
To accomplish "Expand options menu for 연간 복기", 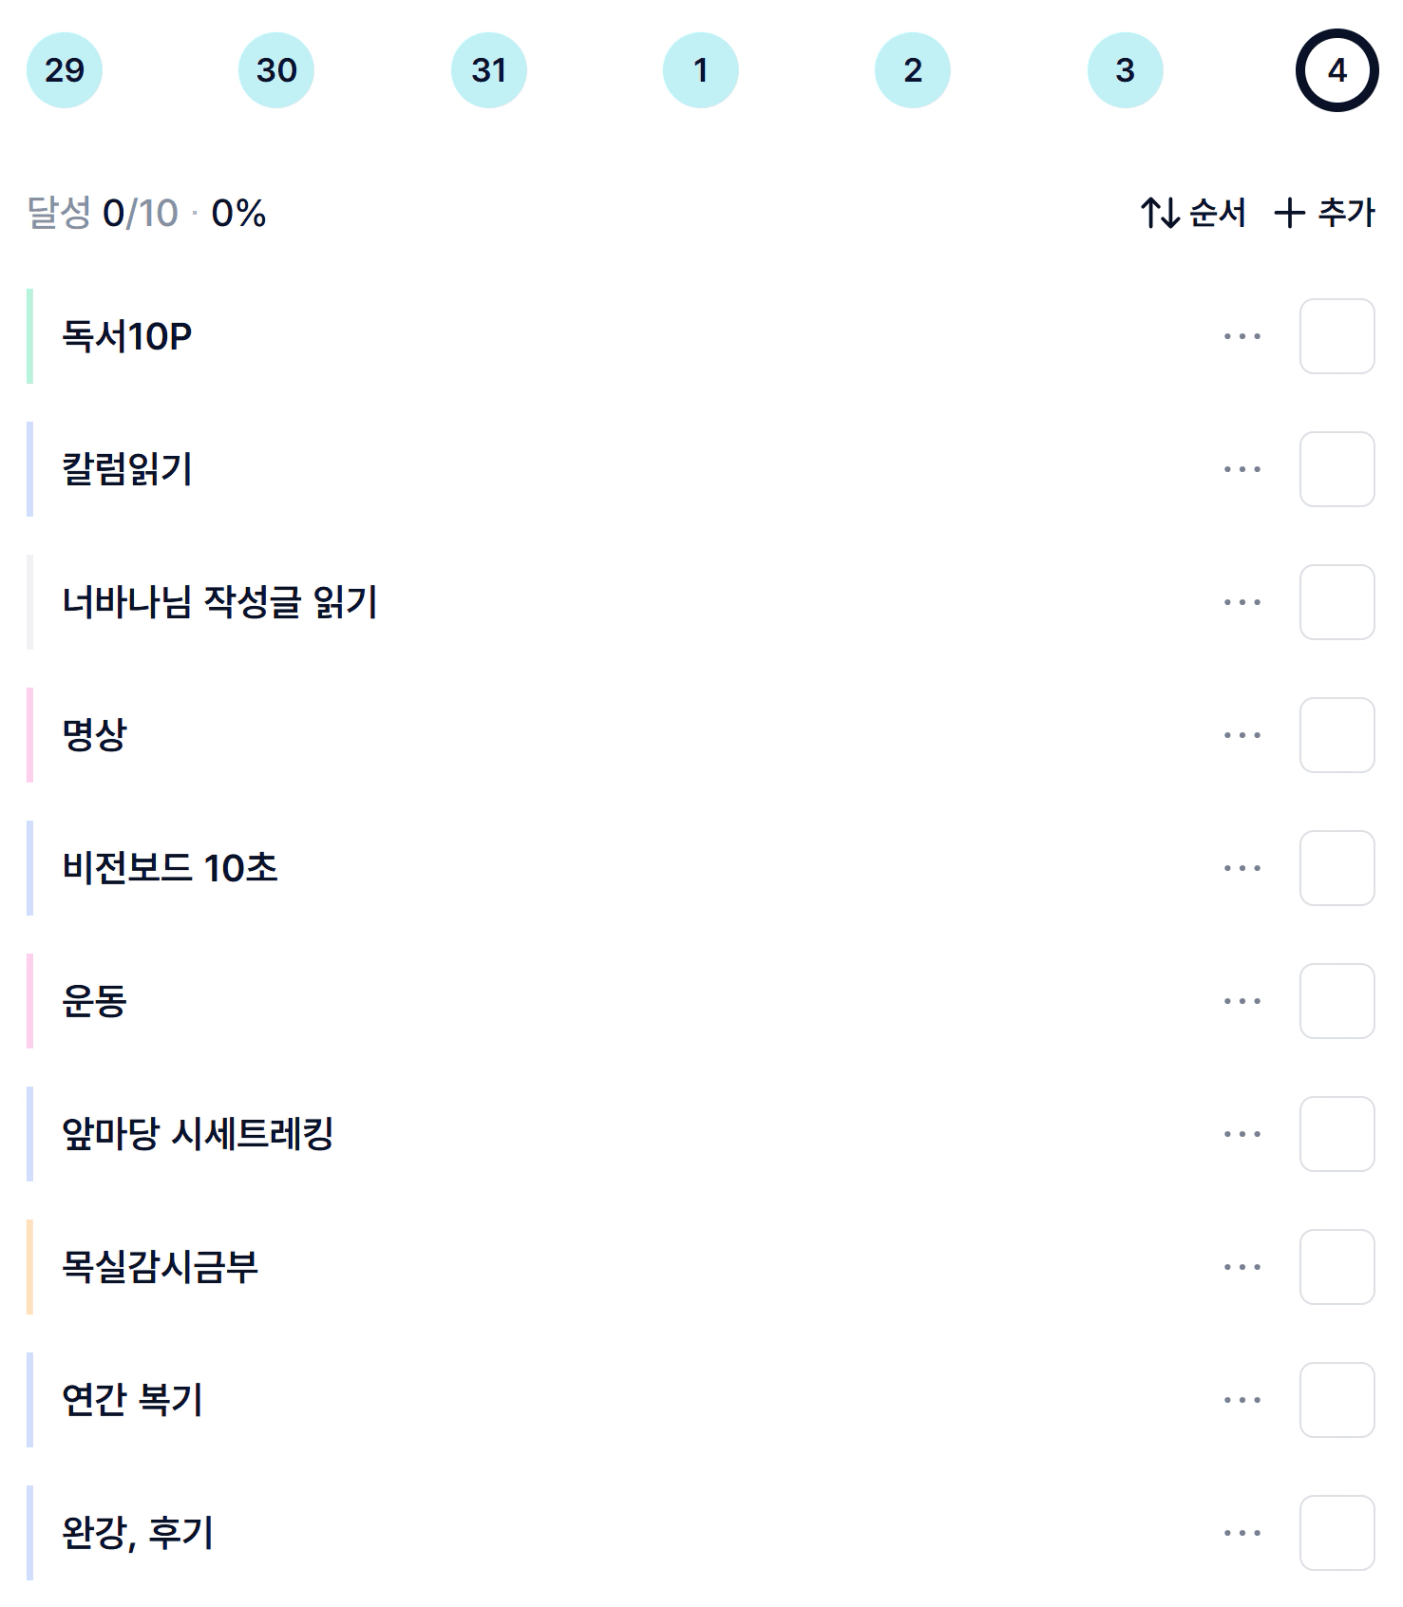I will click(1242, 1400).
